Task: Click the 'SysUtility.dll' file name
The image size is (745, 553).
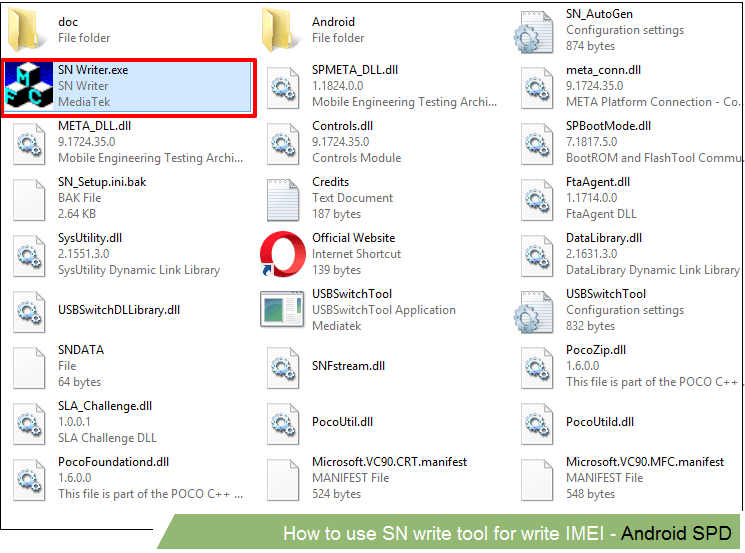Action: [x=90, y=238]
